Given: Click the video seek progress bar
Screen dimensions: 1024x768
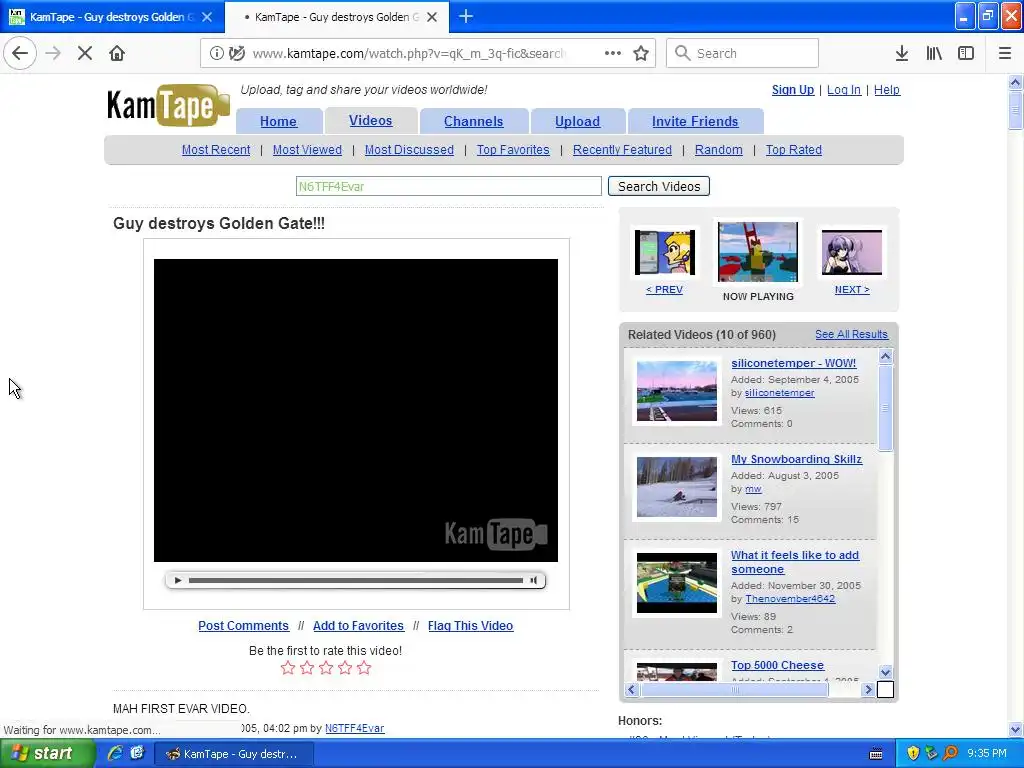Looking at the screenshot, I should pos(355,580).
